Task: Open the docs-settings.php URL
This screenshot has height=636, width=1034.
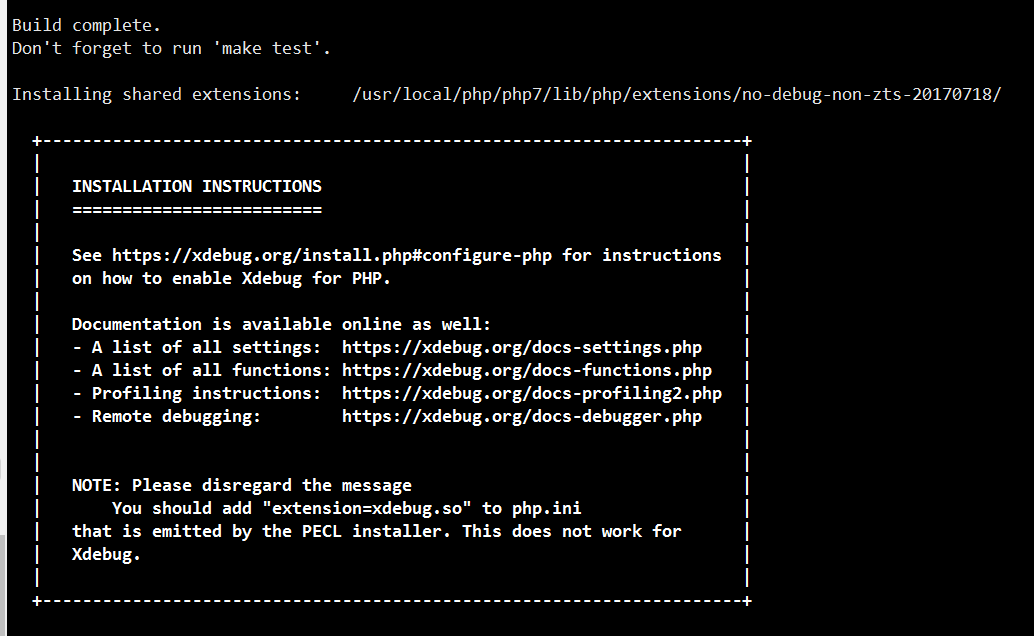Action: 521,348
